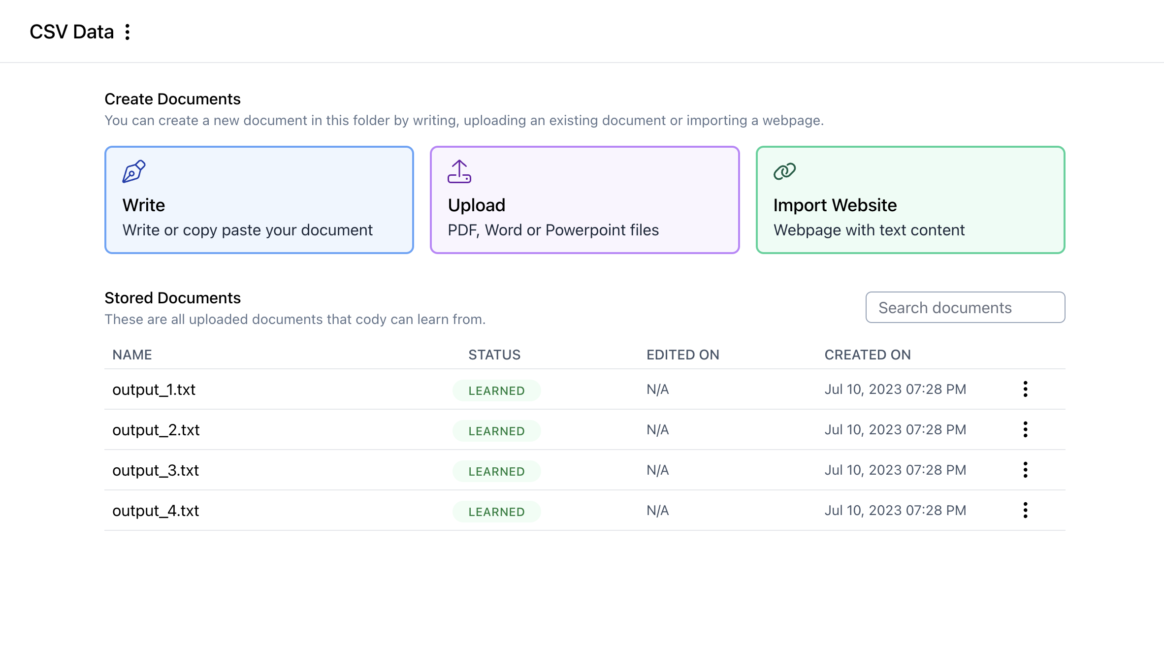1164x648 pixels.
Task: Select the Write document card
Action: (x=259, y=200)
